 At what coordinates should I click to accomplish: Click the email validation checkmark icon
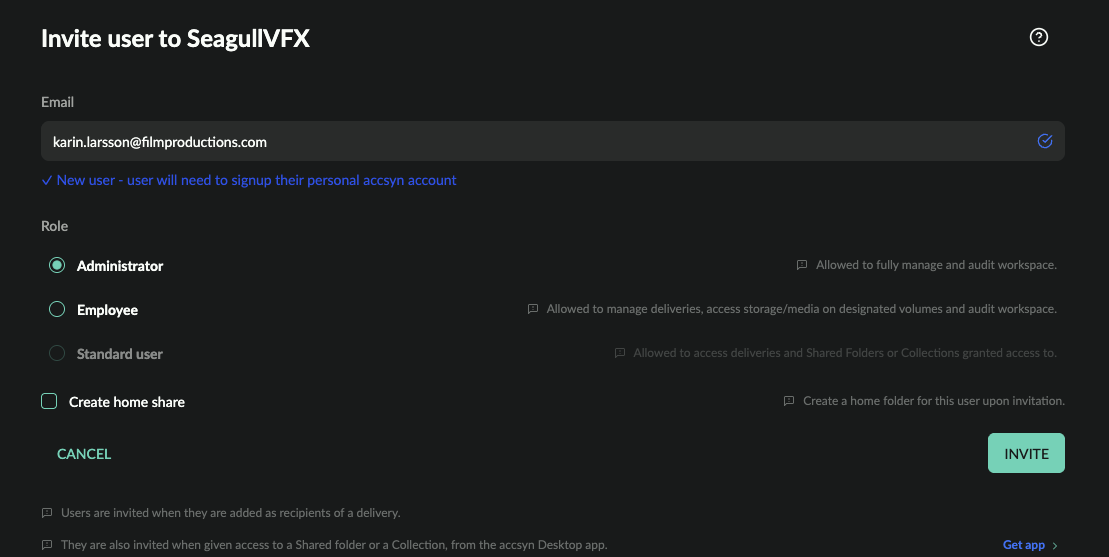pos(1045,141)
